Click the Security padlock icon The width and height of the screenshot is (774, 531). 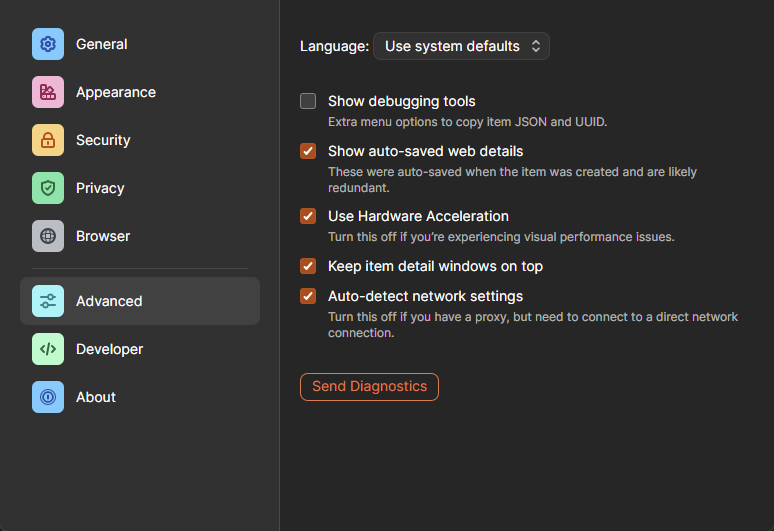(48, 140)
